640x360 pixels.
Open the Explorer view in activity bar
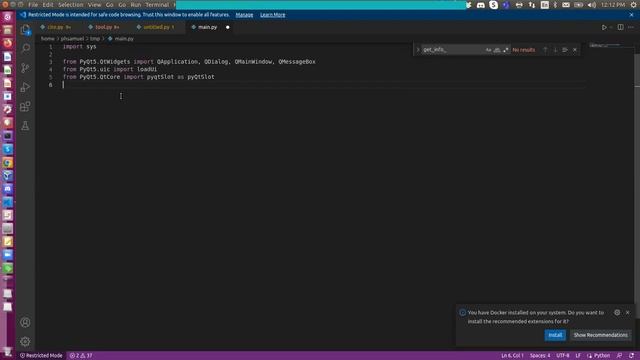coord(25,29)
